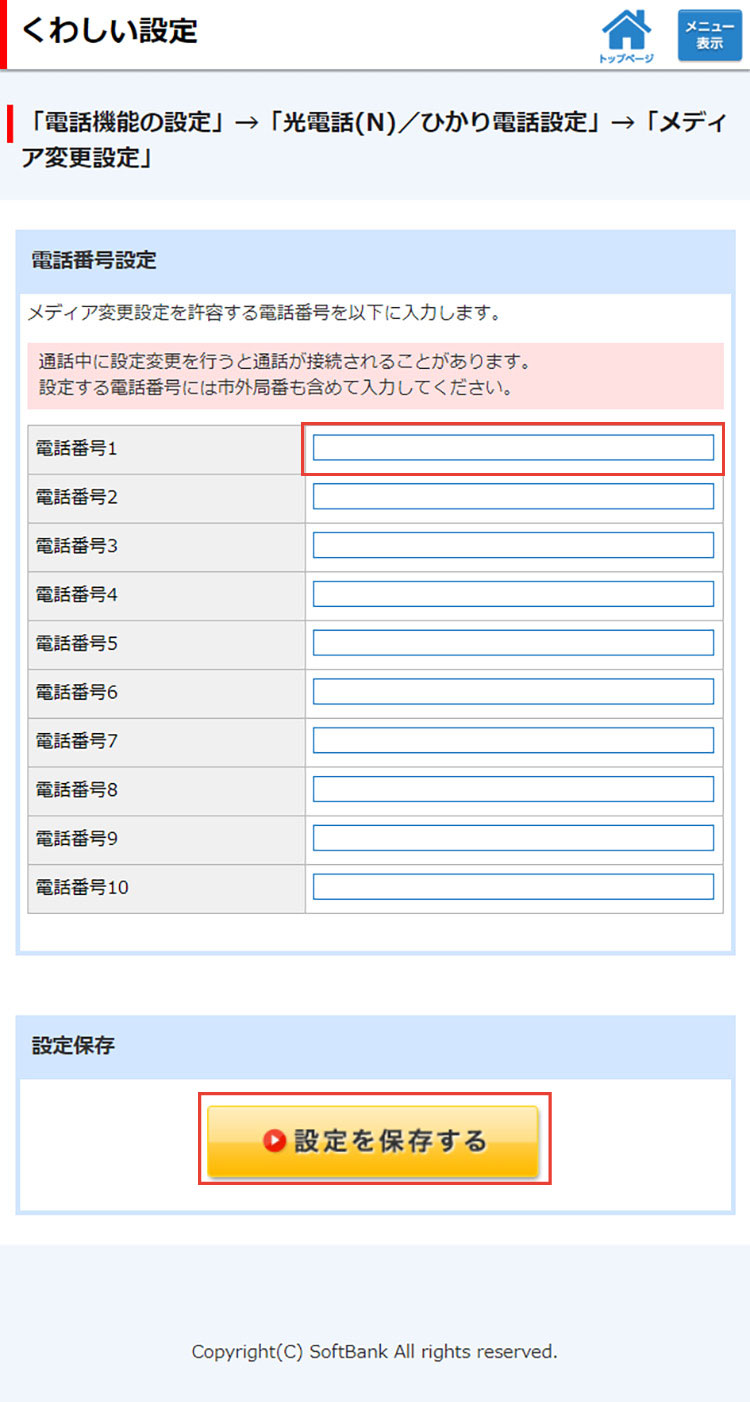Select the 電話番号設定 section header
The width and height of the screenshot is (750, 1402).
[x=94, y=261]
